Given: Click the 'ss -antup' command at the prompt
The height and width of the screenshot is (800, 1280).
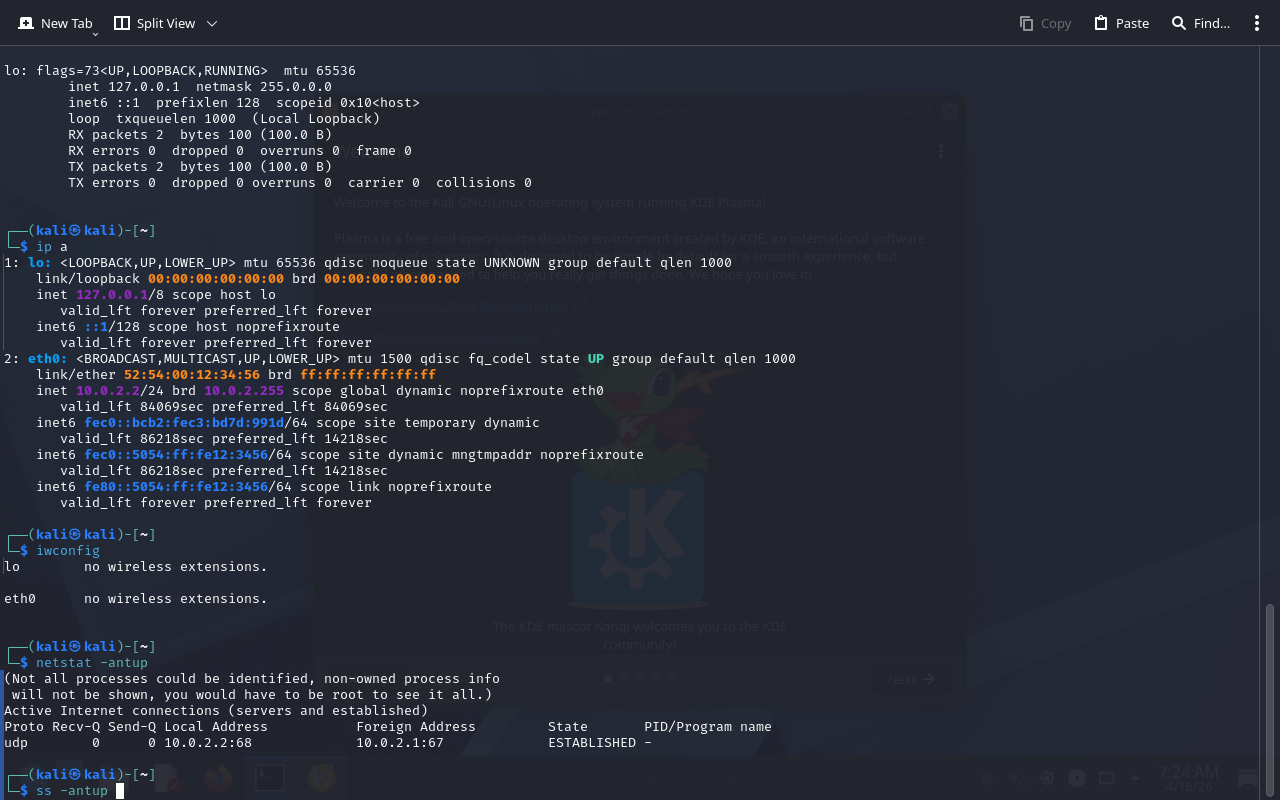Looking at the screenshot, I should [x=72, y=791].
